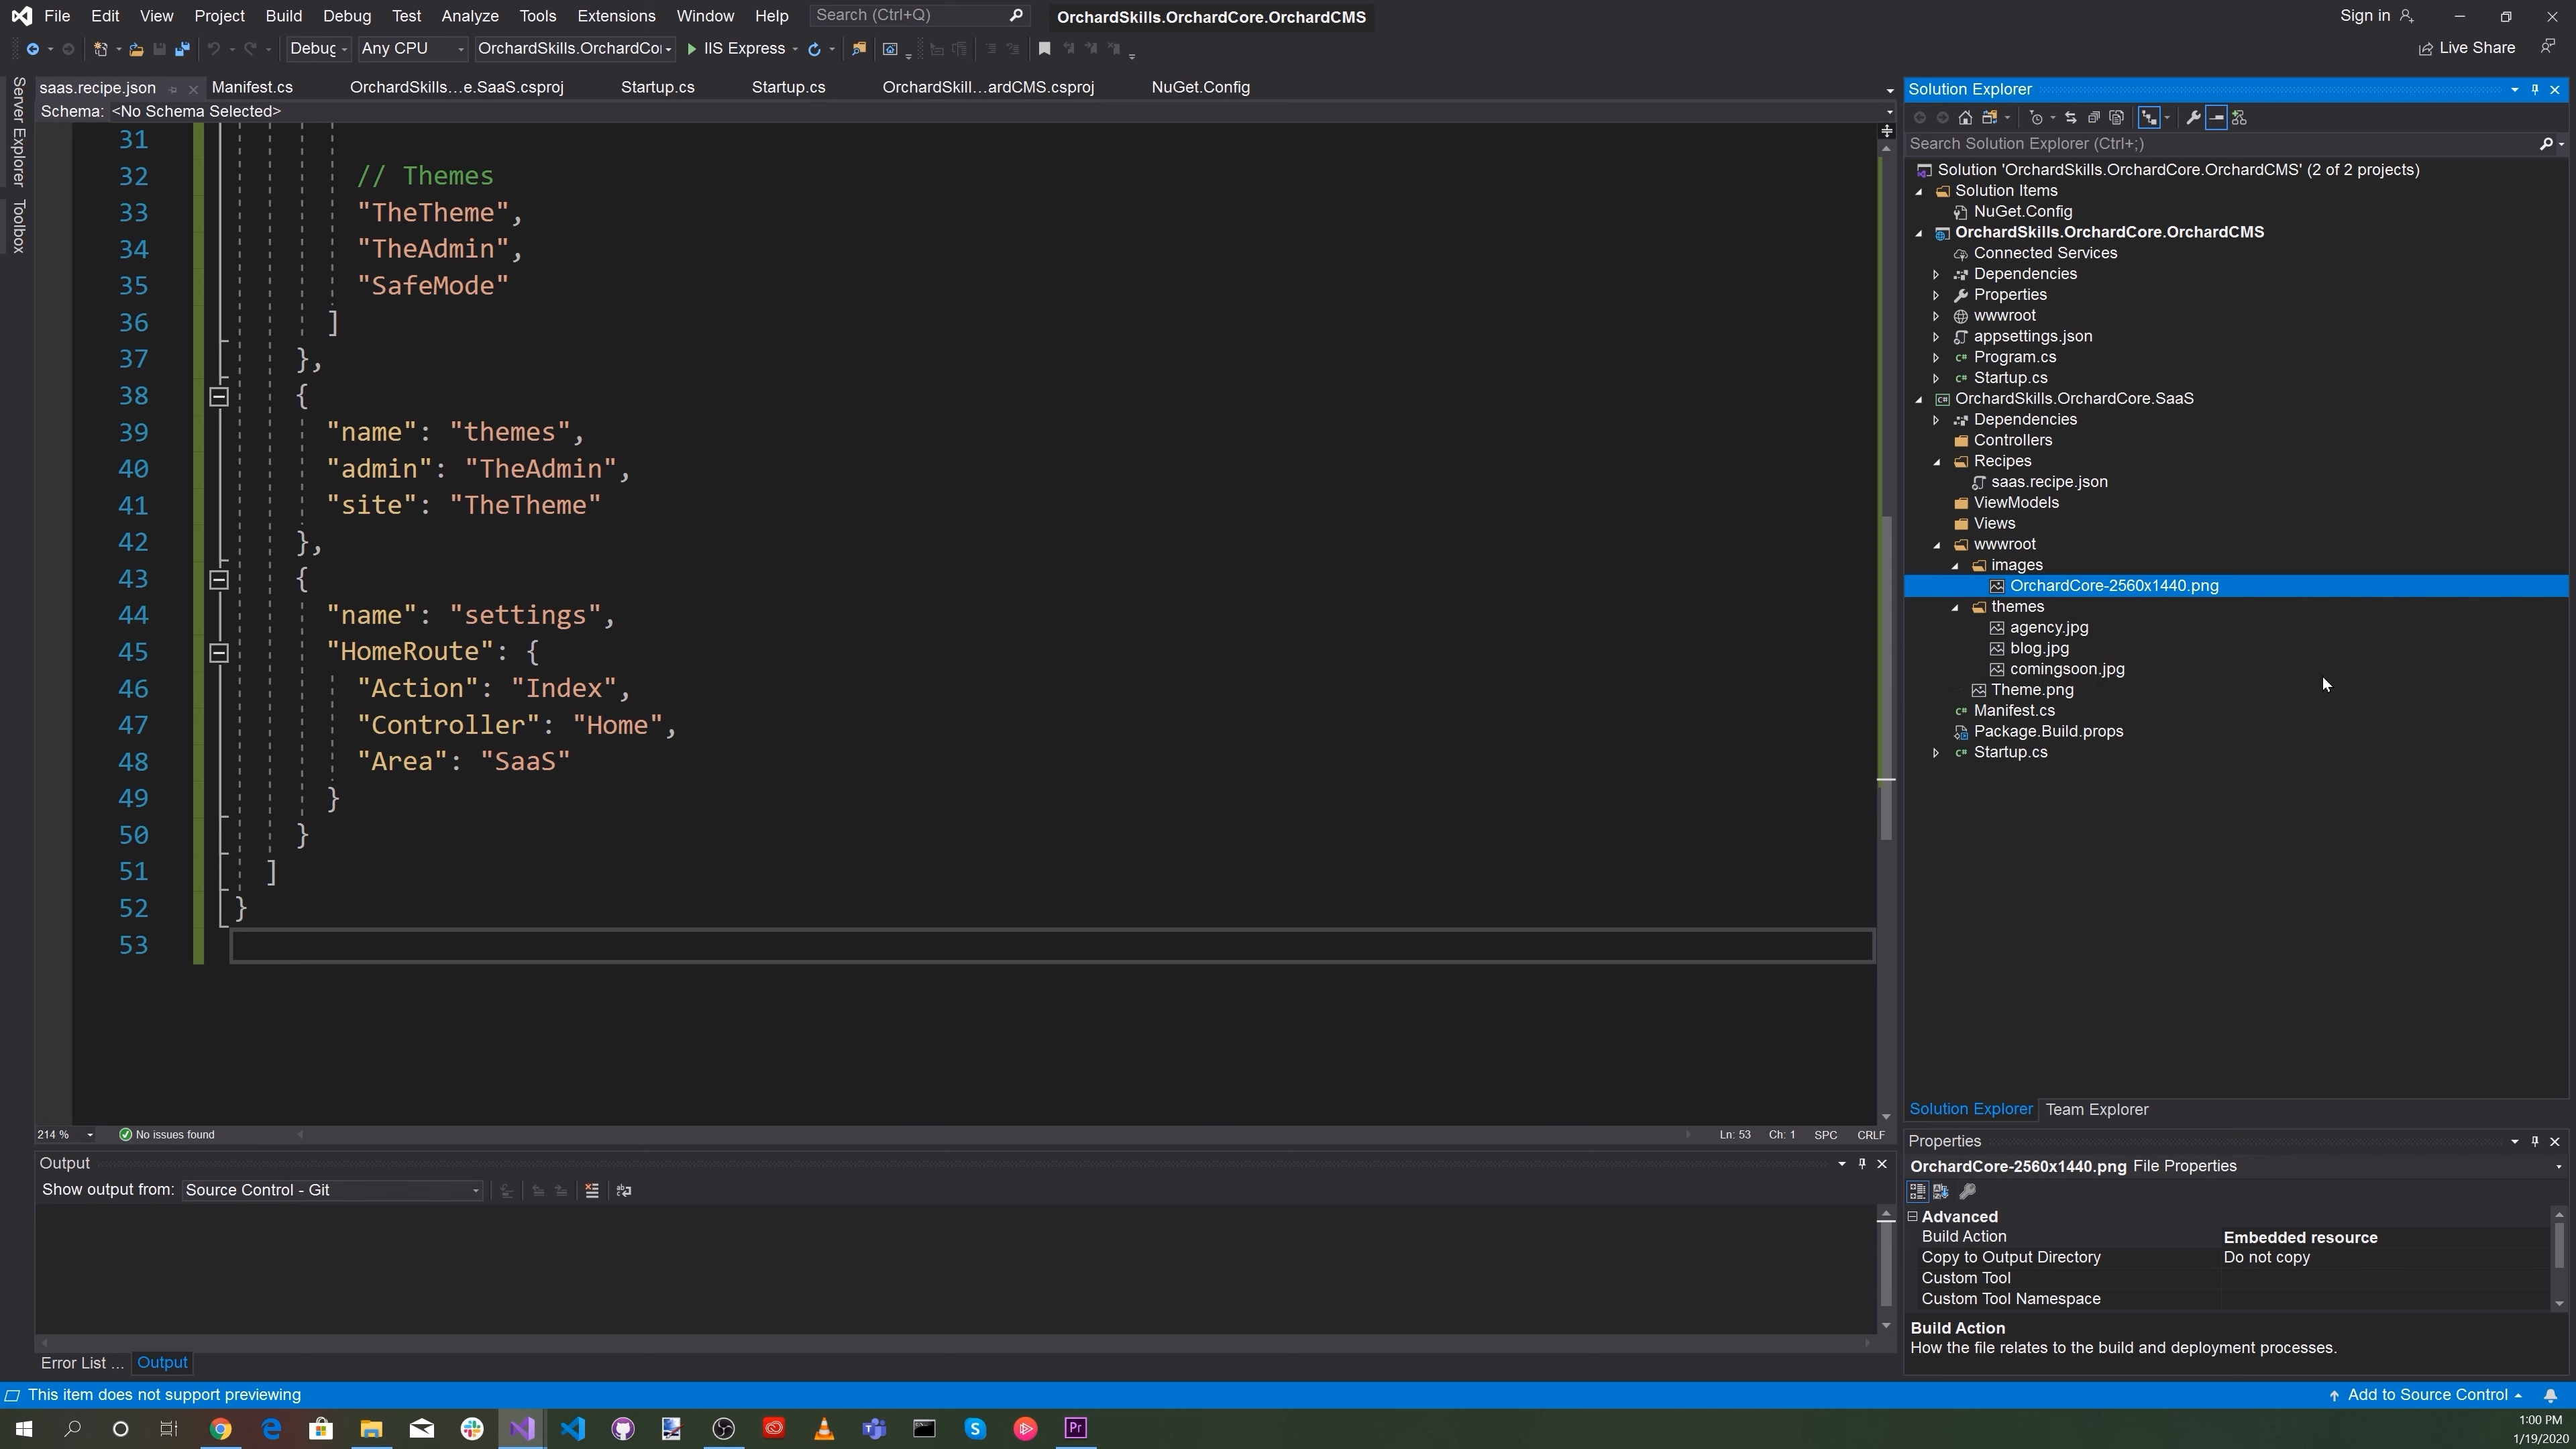The height and width of the screenshot is (1449, 2576).
Task: Open Properties via the wrench icon
Action: pyautogui.click(x=2193, y=118)
